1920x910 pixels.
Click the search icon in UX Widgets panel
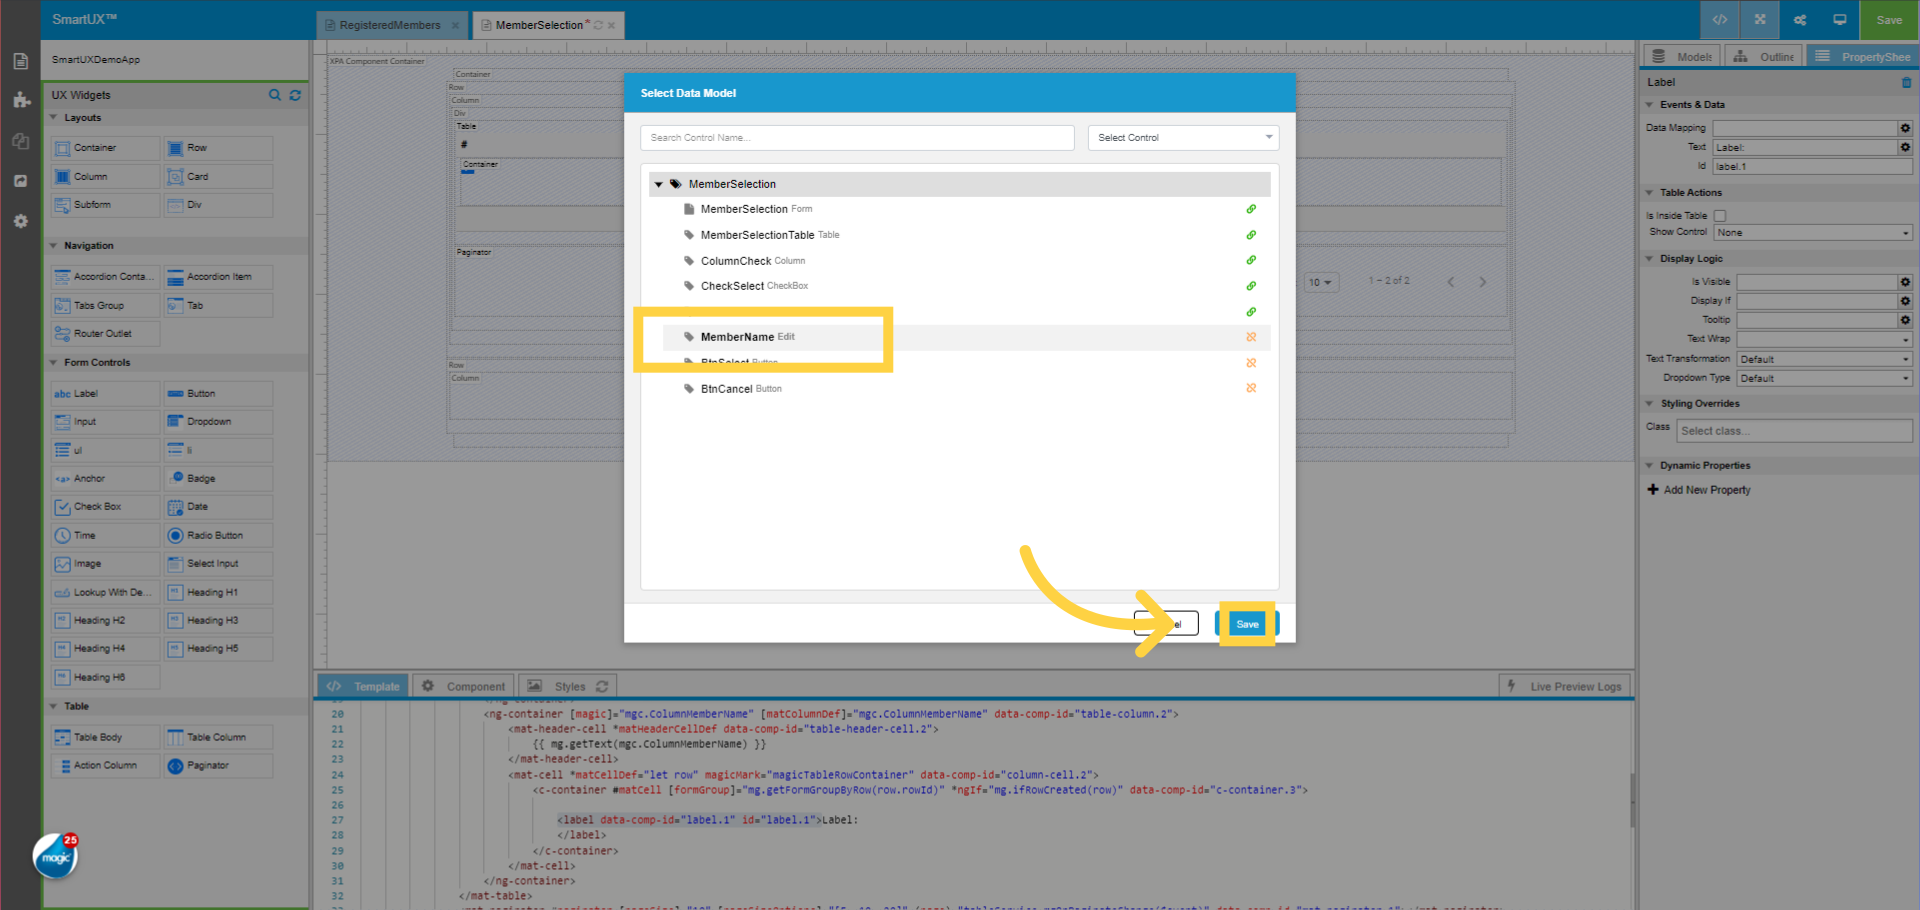275,95
